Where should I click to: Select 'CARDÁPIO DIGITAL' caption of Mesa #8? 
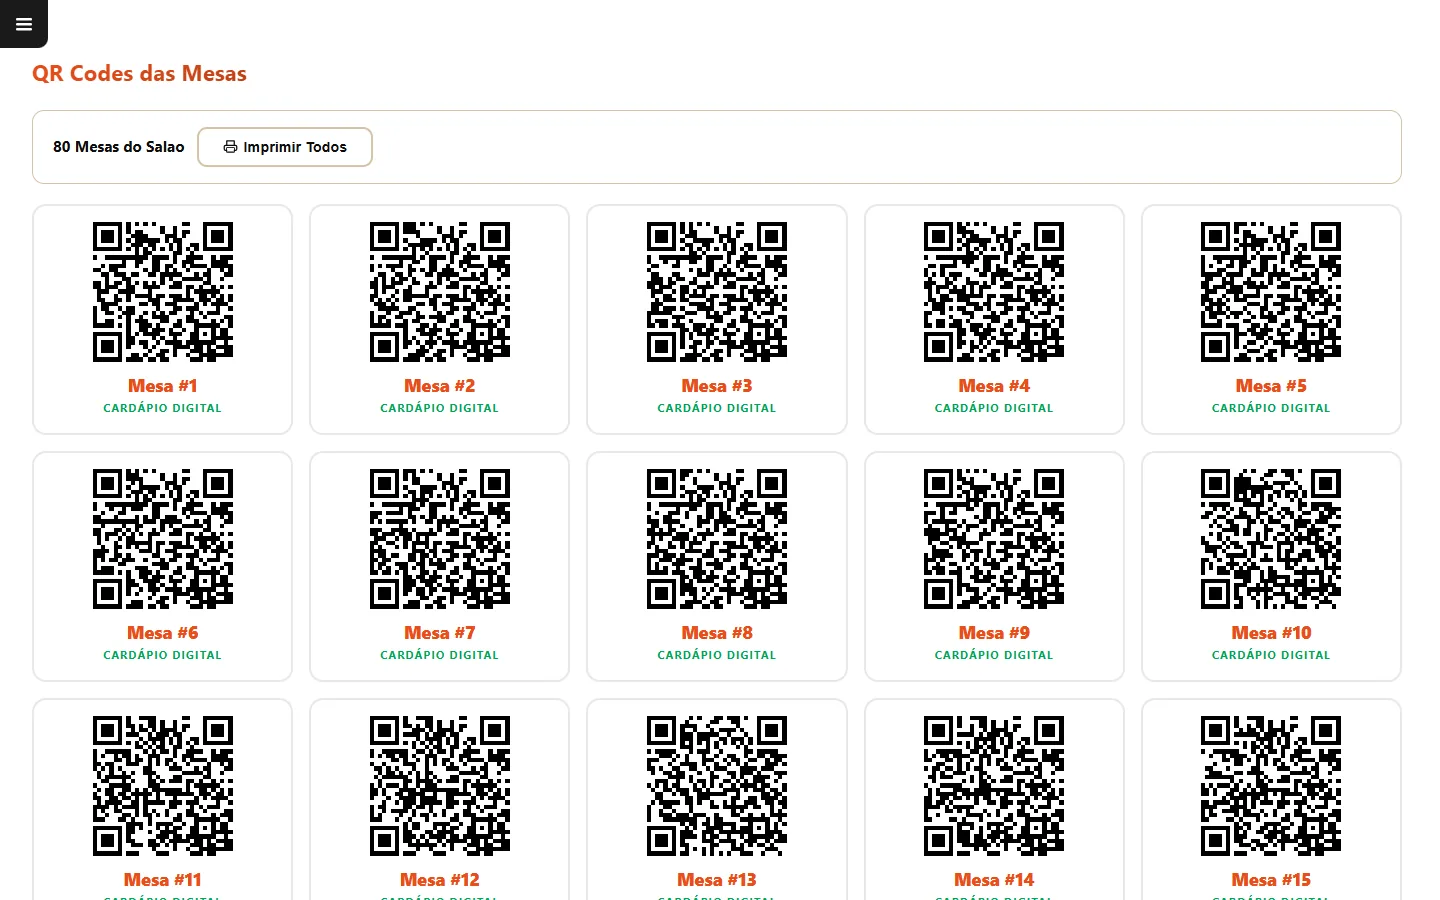(x=717, y=655)
